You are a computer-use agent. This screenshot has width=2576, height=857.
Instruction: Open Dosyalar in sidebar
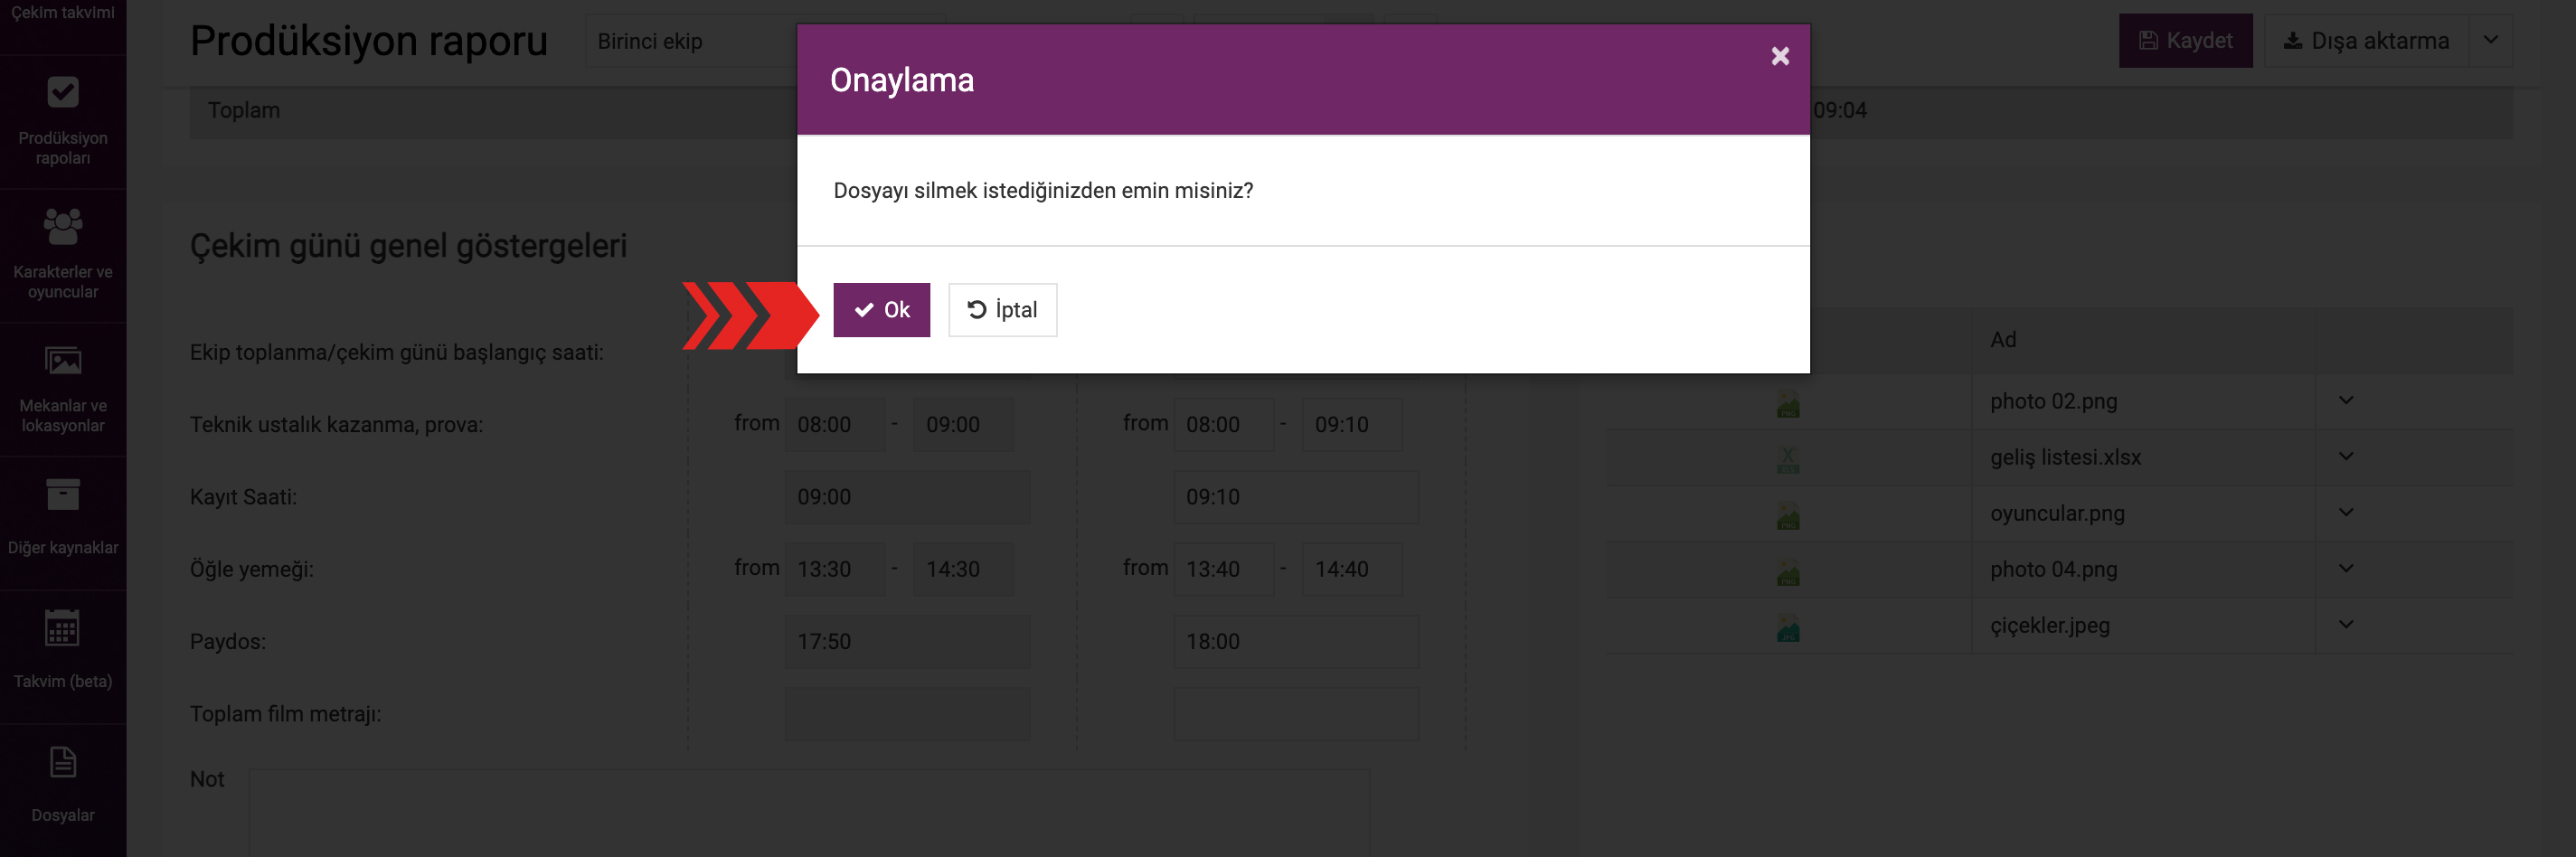click(x=63, y=790)
